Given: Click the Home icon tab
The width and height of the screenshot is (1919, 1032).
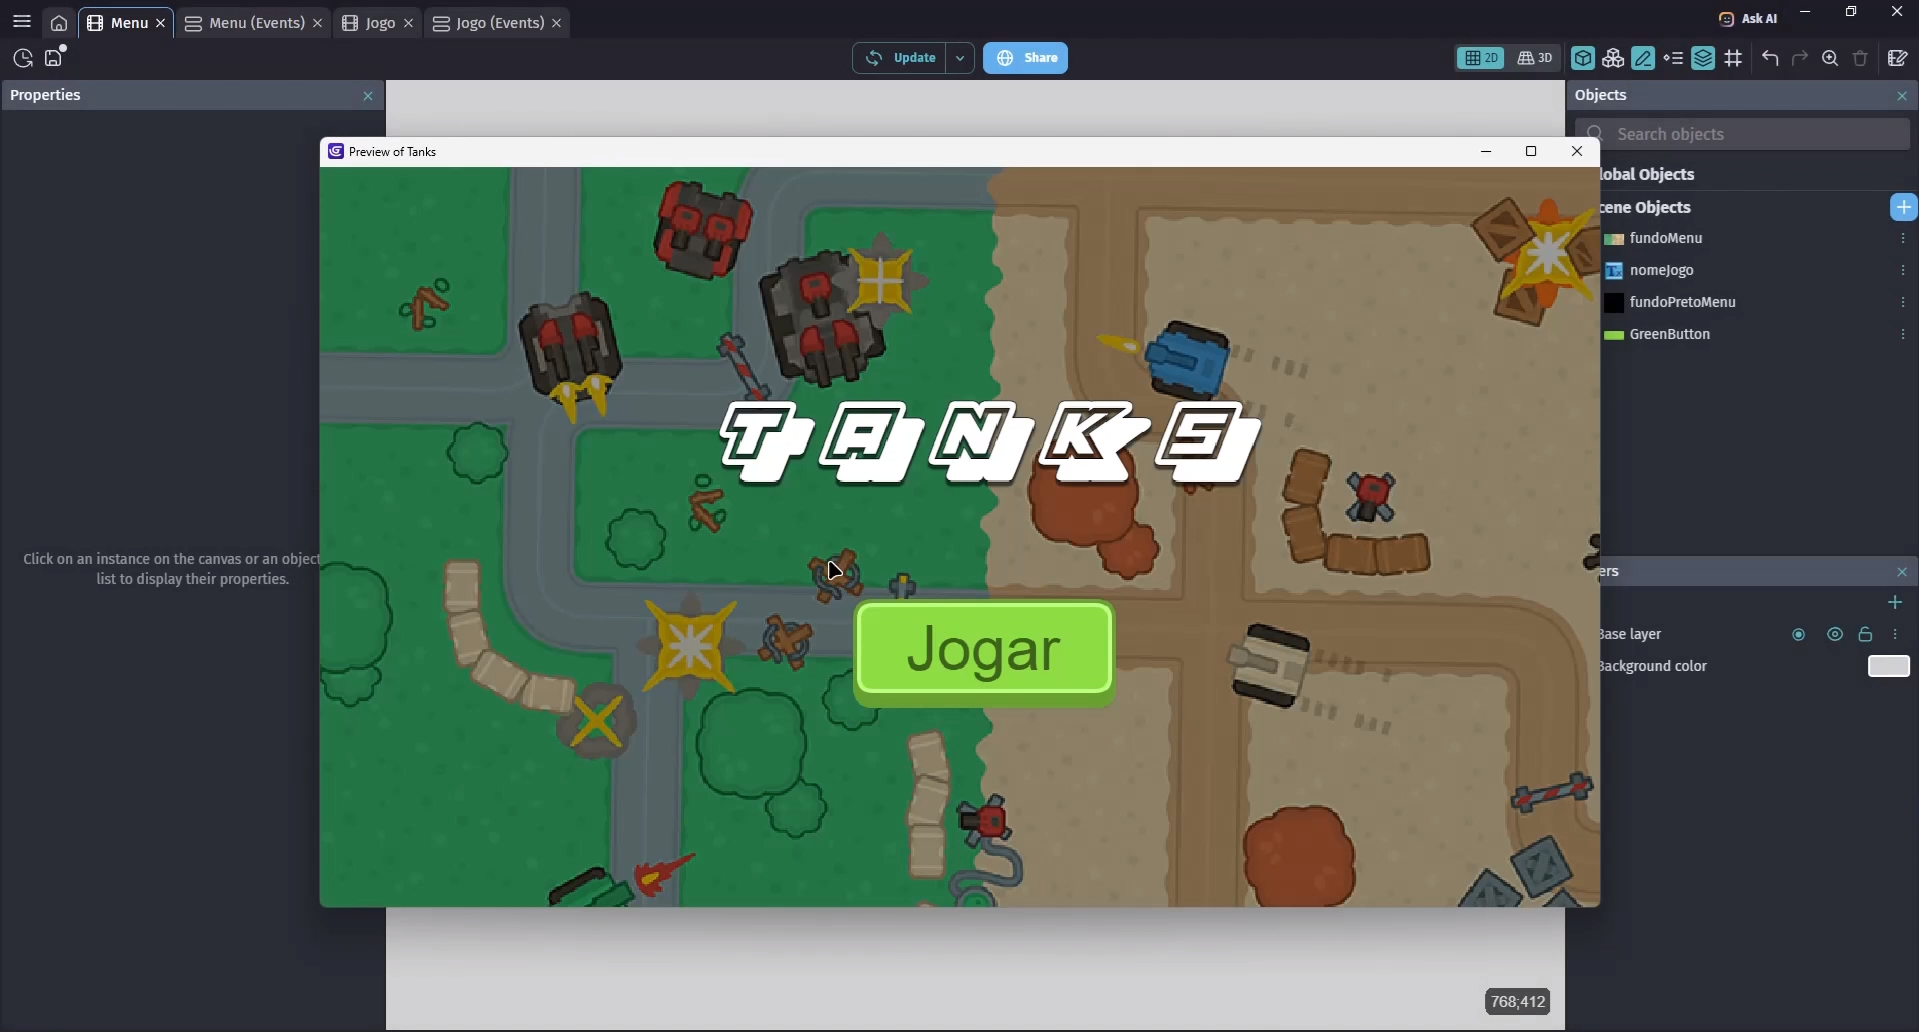Looking at the screenshot, I should click(x=59, y=23).
